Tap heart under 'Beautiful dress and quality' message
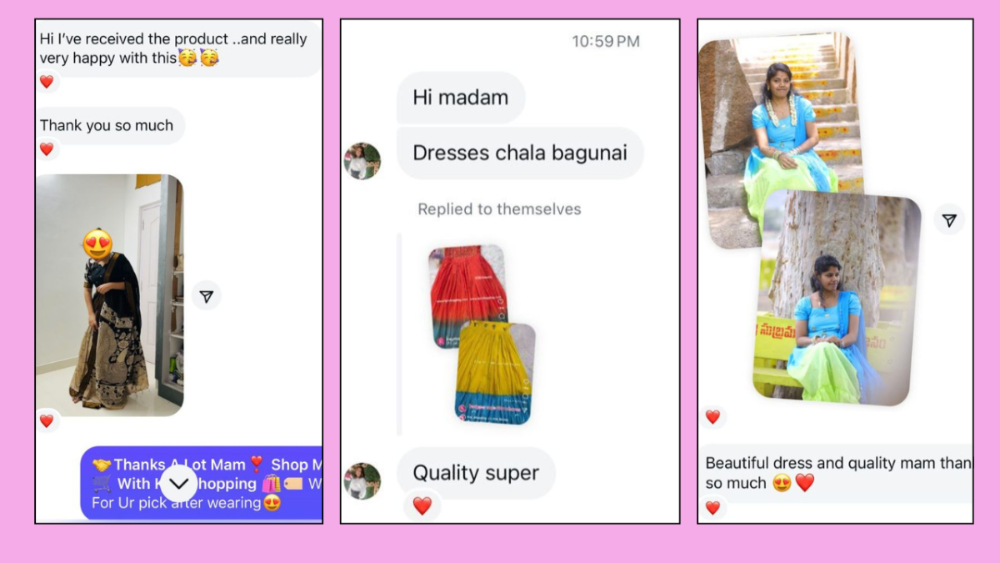Viewport: 1000px width, 563px height. [x=712, y=508]
